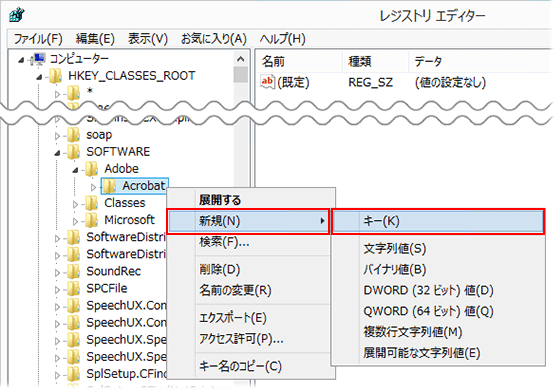Click the Registry Editor app icon in title bar
Image resolution: width=556 pixels, height=390 pixels.
tap(17, 15)
